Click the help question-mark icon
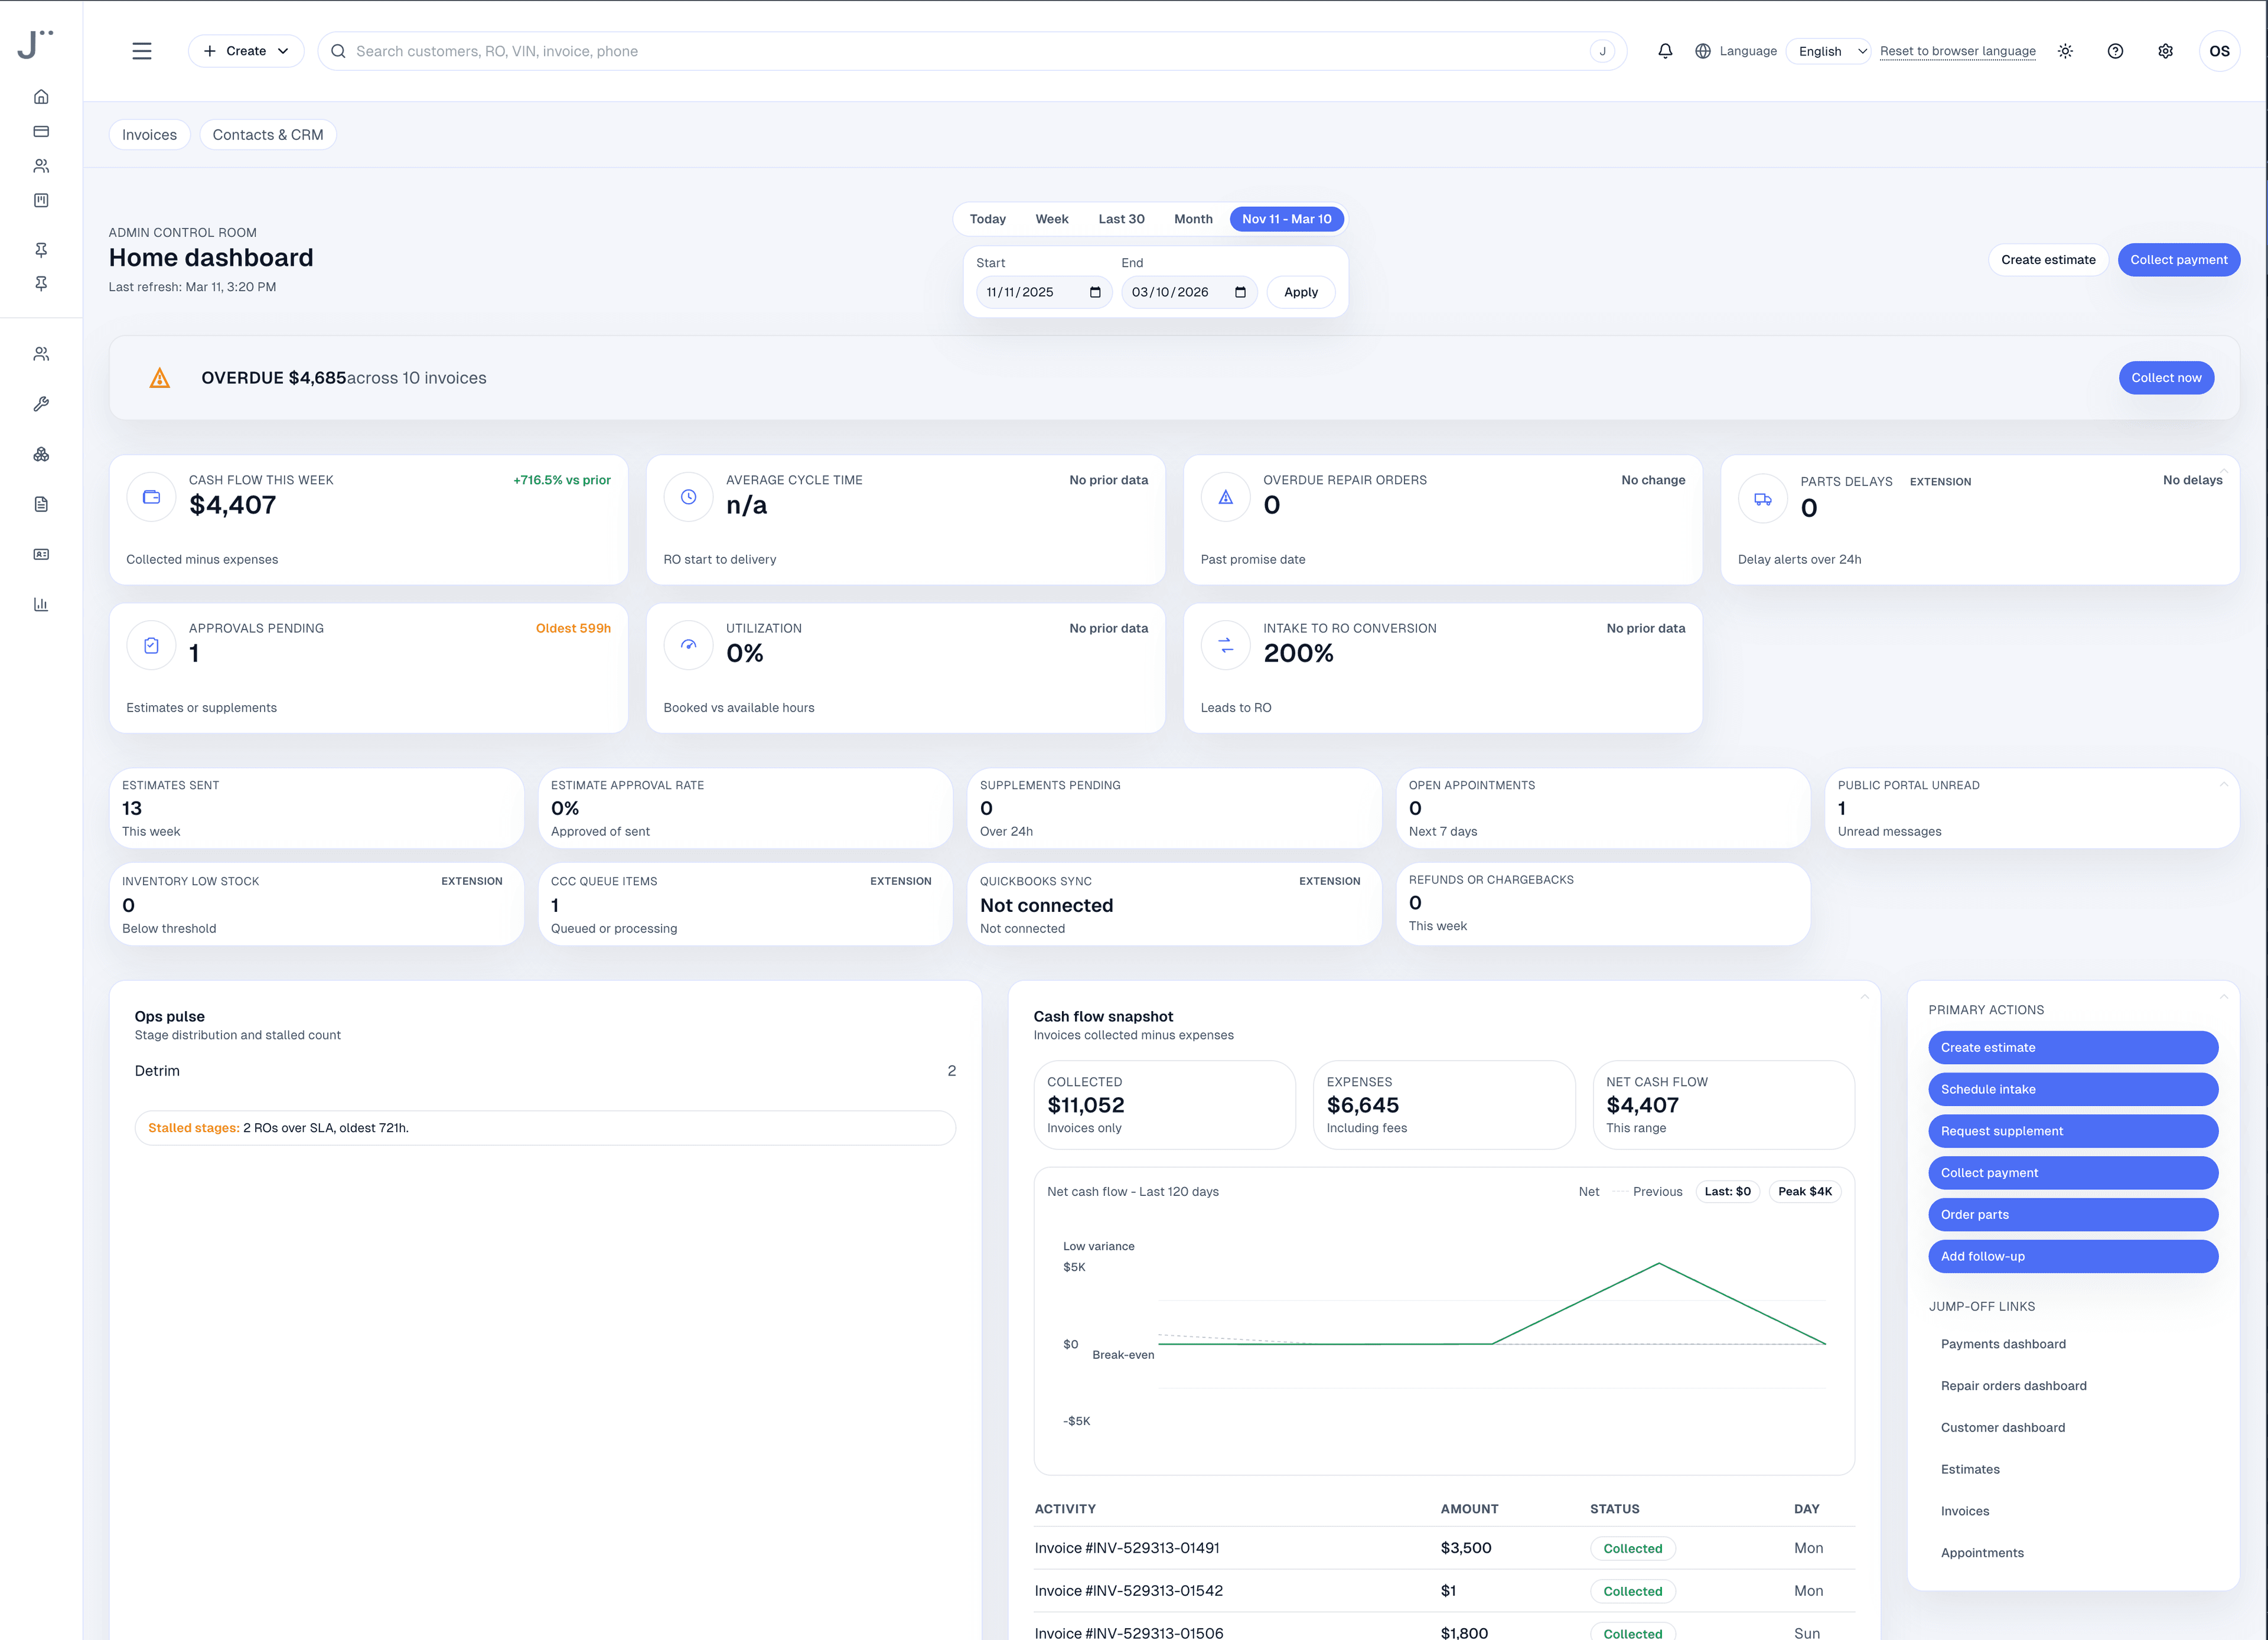The height and width of the screenshot is (1640, 2268). [x=2115, y=50]
